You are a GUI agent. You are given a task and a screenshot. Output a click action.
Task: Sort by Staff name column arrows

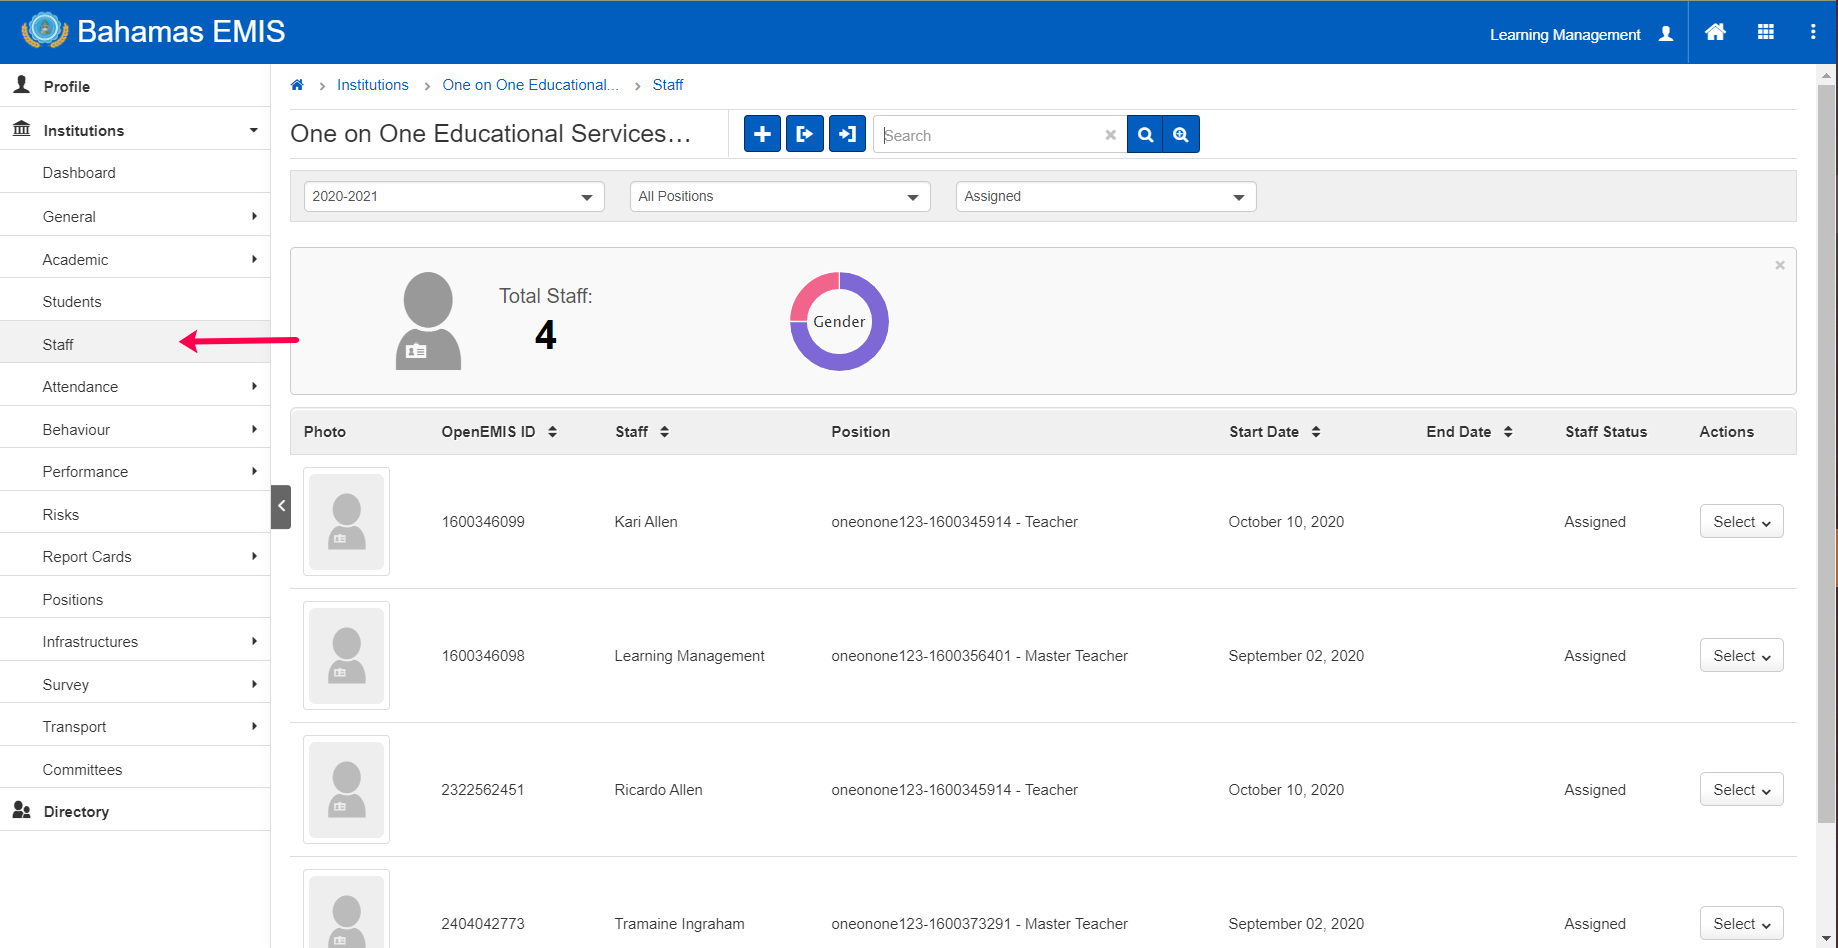pyautogui.click(x=664, y=432)
